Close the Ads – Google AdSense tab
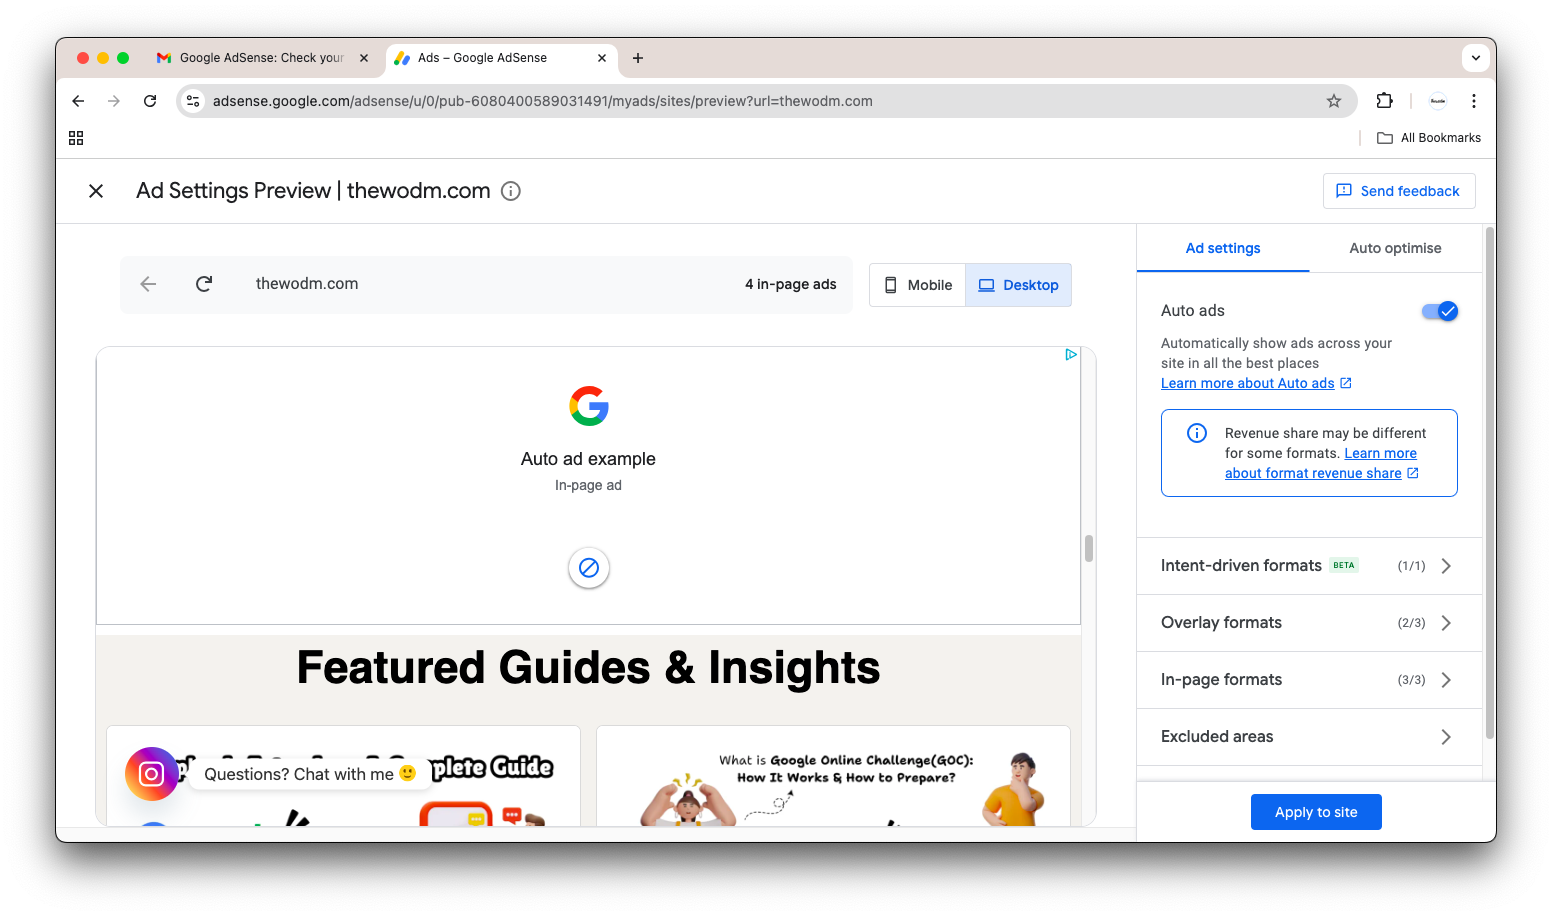Viewport: 1552px width, 916px height. [602, 58]
